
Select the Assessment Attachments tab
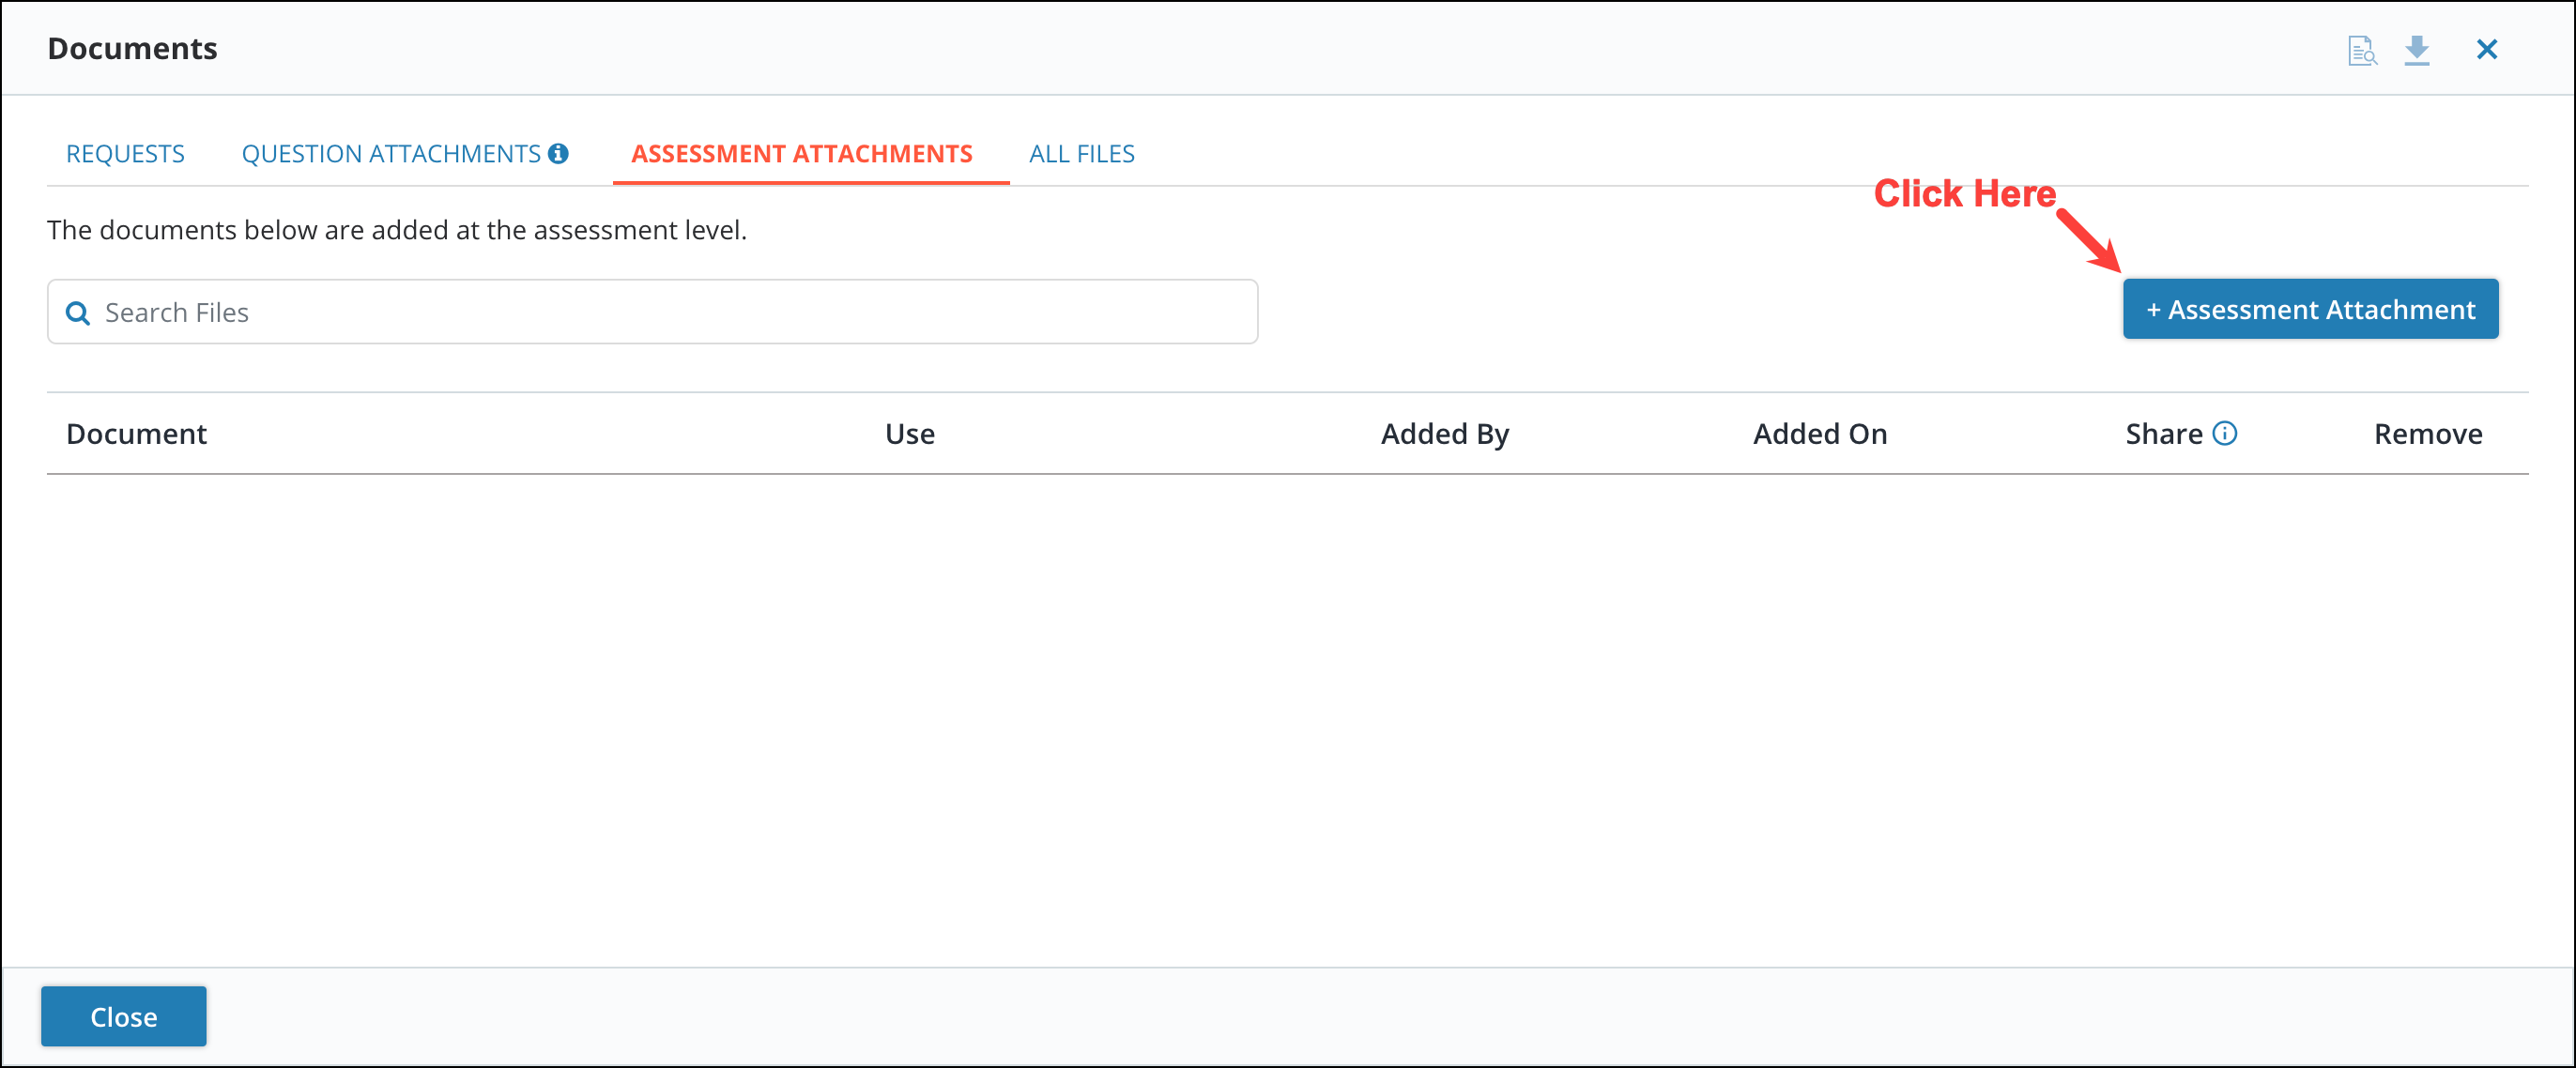801,153
